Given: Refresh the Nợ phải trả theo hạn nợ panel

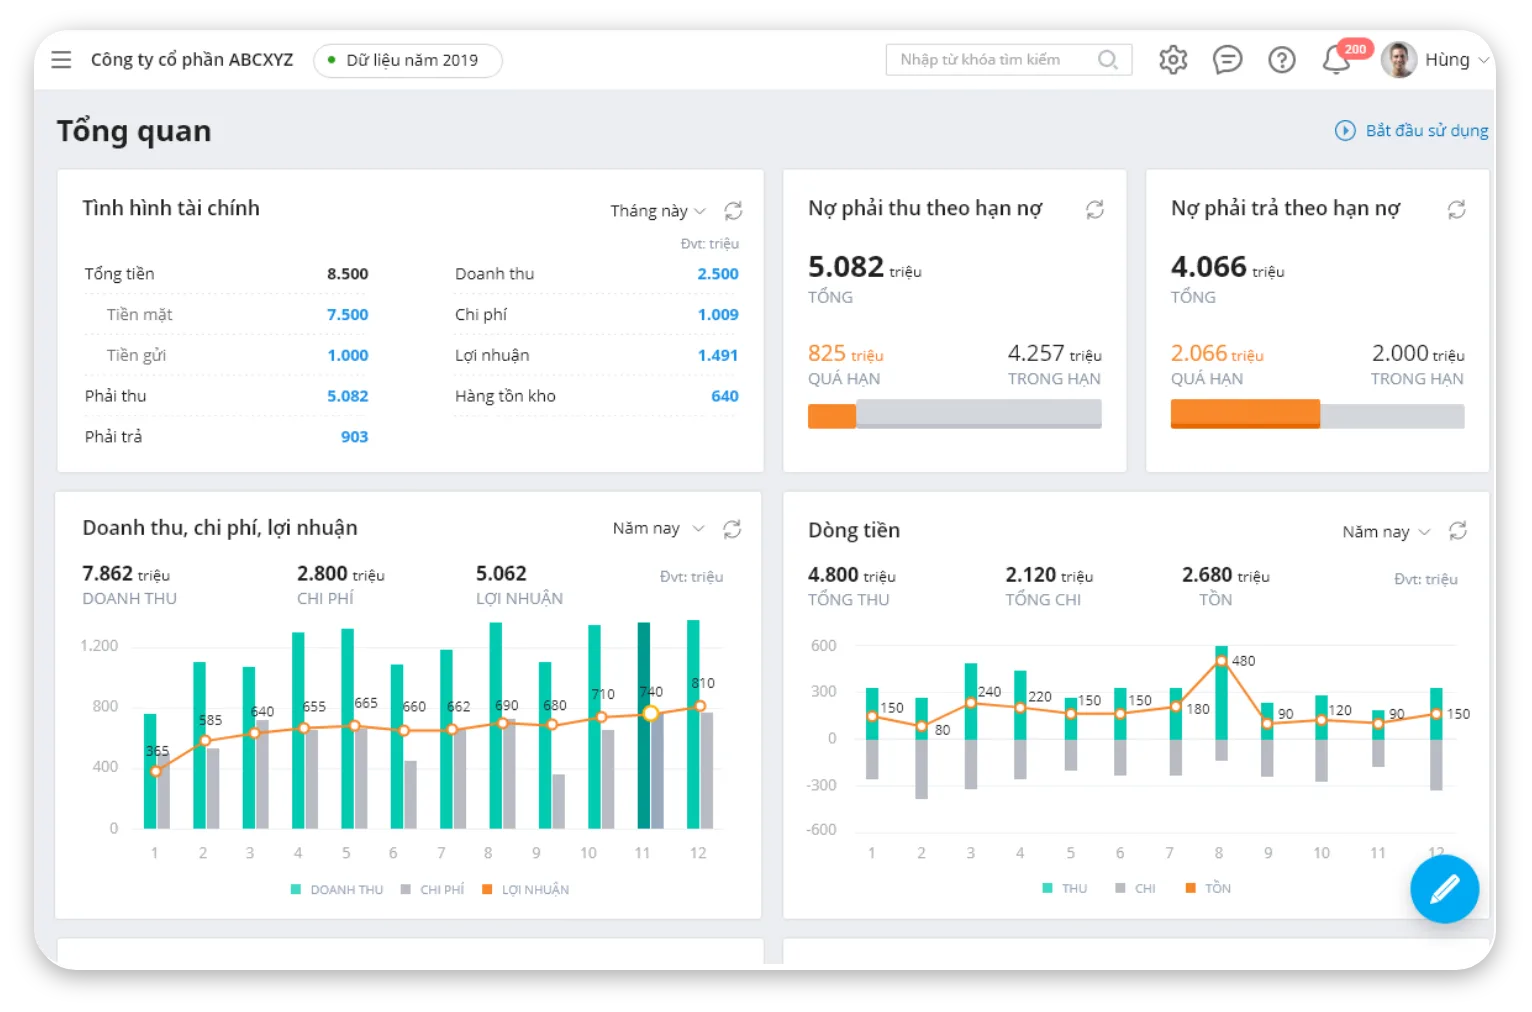Looking at the screenshot, I should pyautogui.click(x=1456, y=209).
